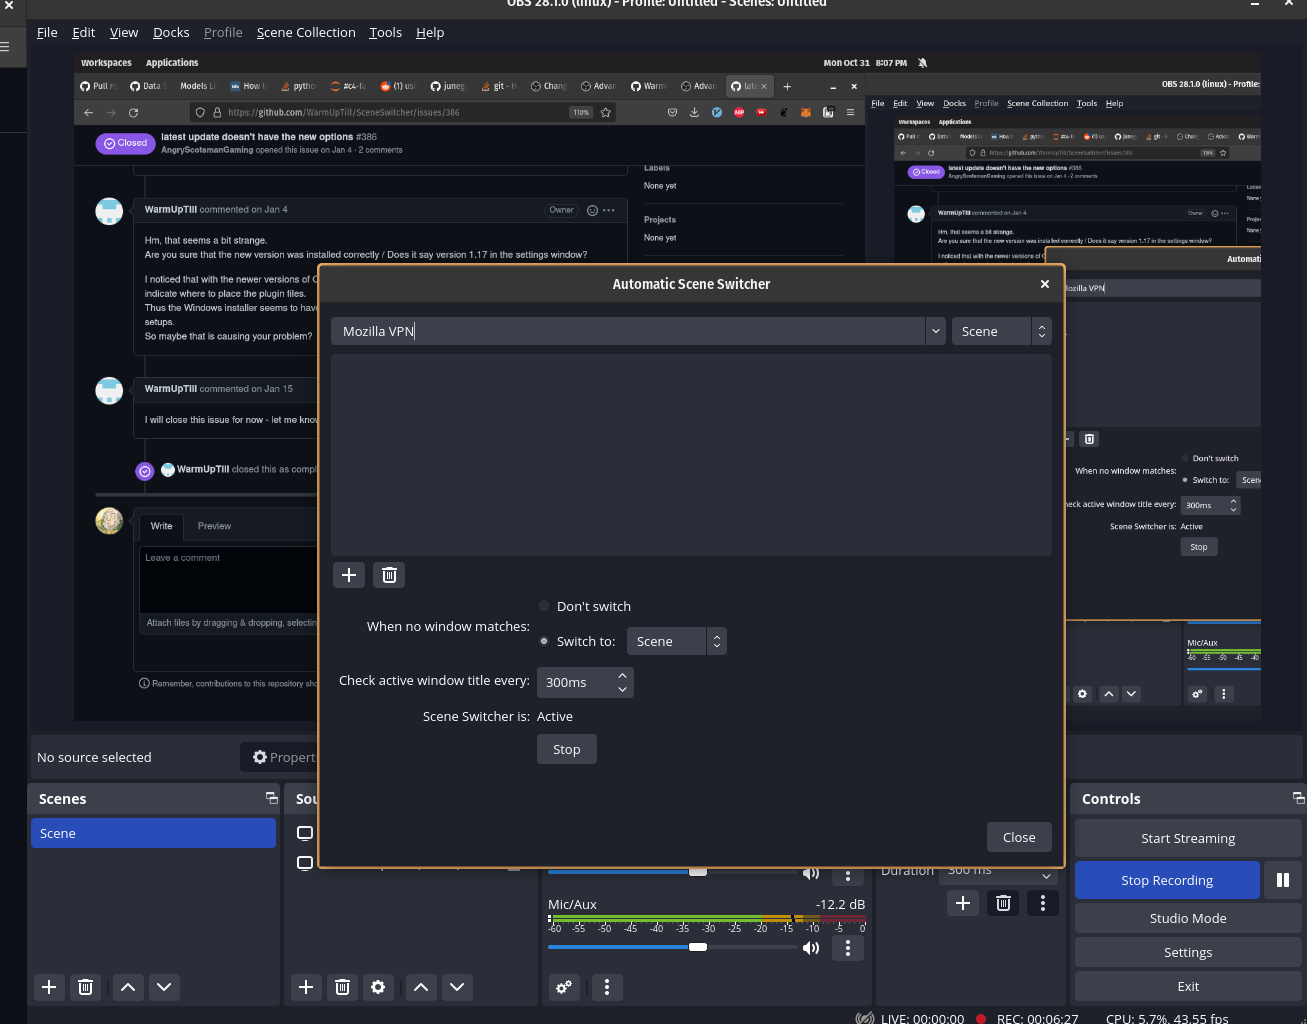Select the Don't switch radio button
The height and width of the screenshot is (1024, 1307).
coord(544,606)
